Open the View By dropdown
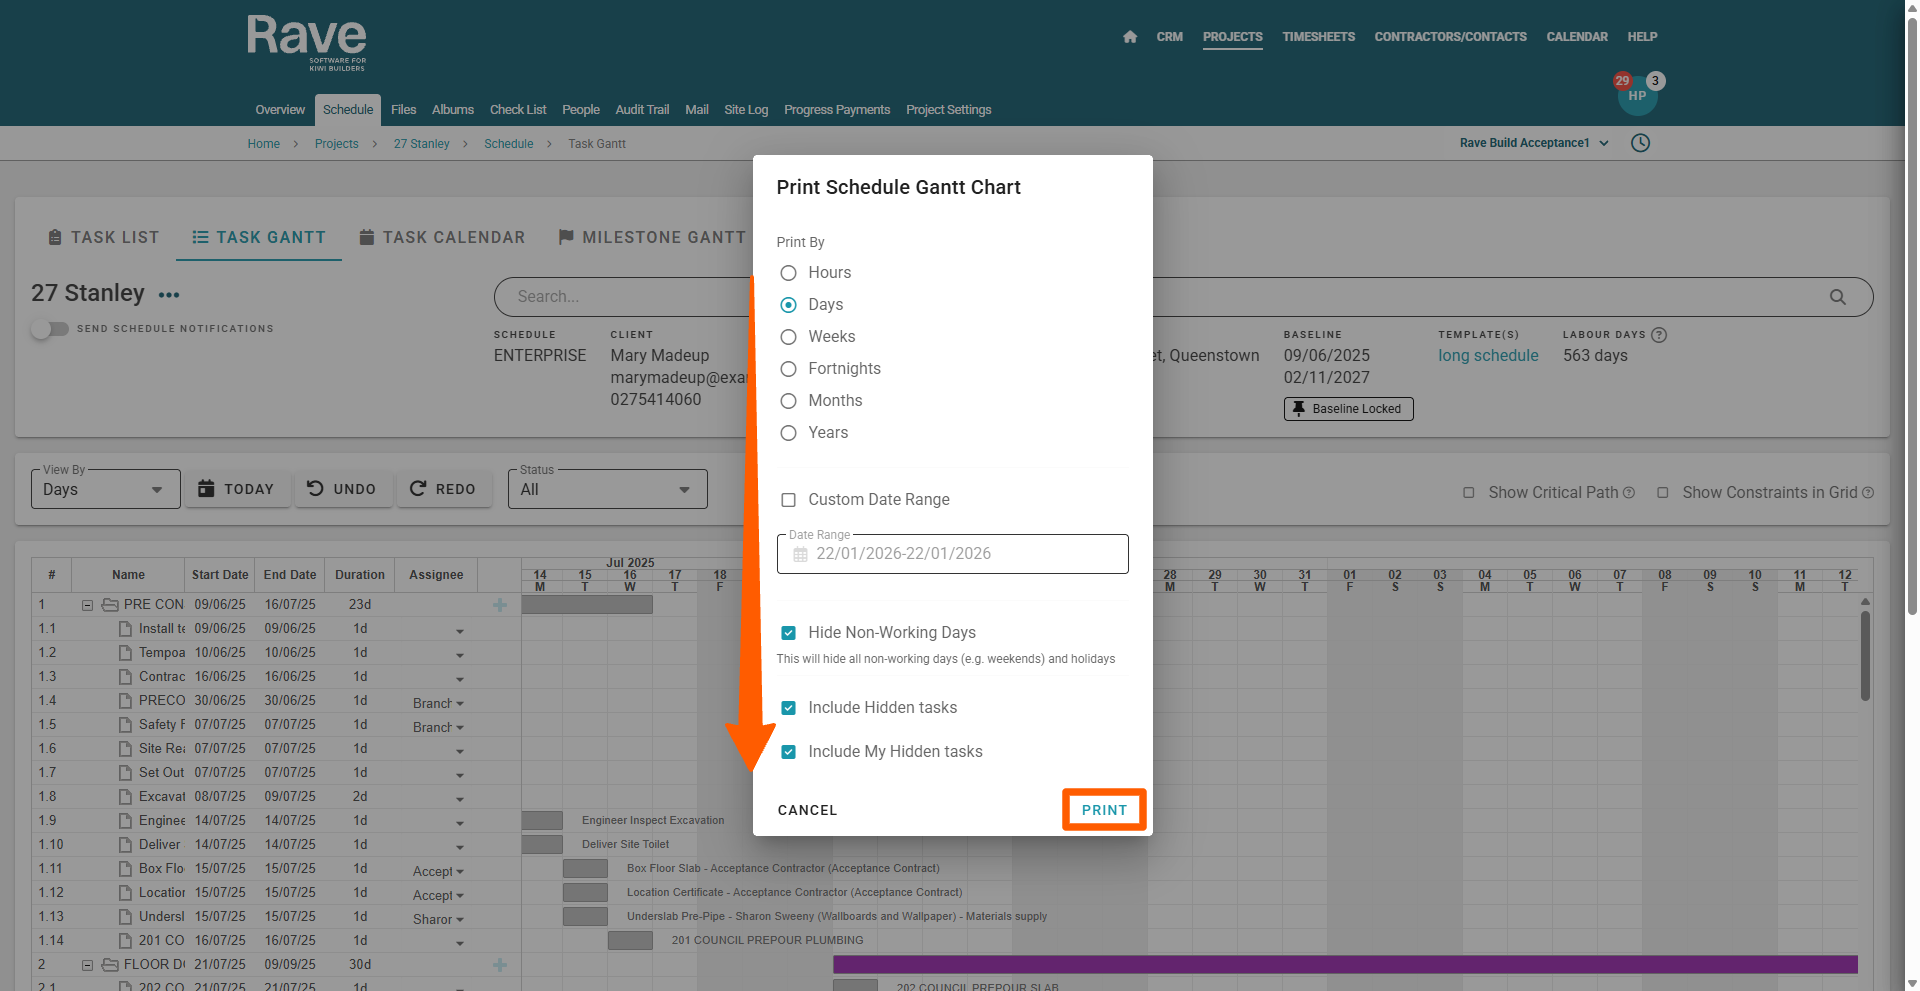The width and height of the screenshot is (1920, 991). [x=105, y=489]
